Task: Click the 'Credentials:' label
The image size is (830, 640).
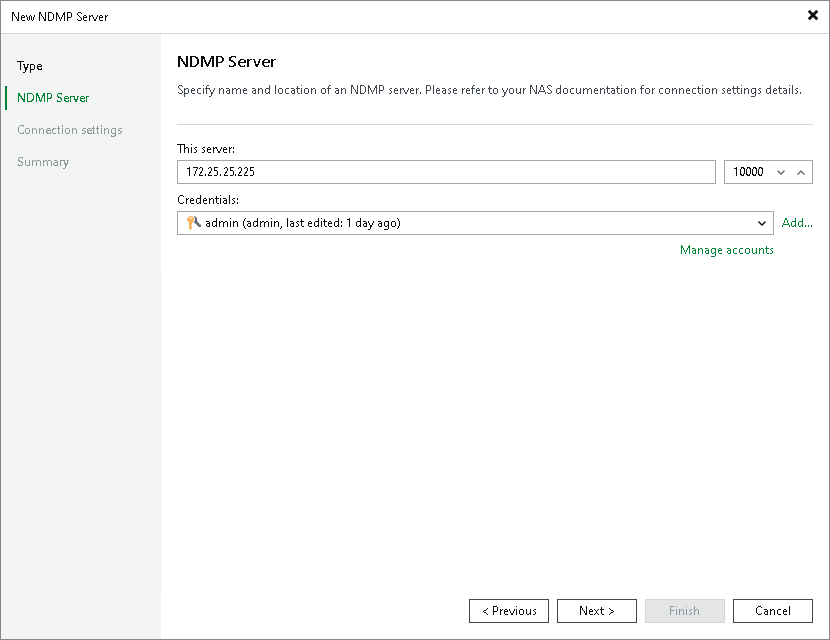Action: tap(208, 200)
